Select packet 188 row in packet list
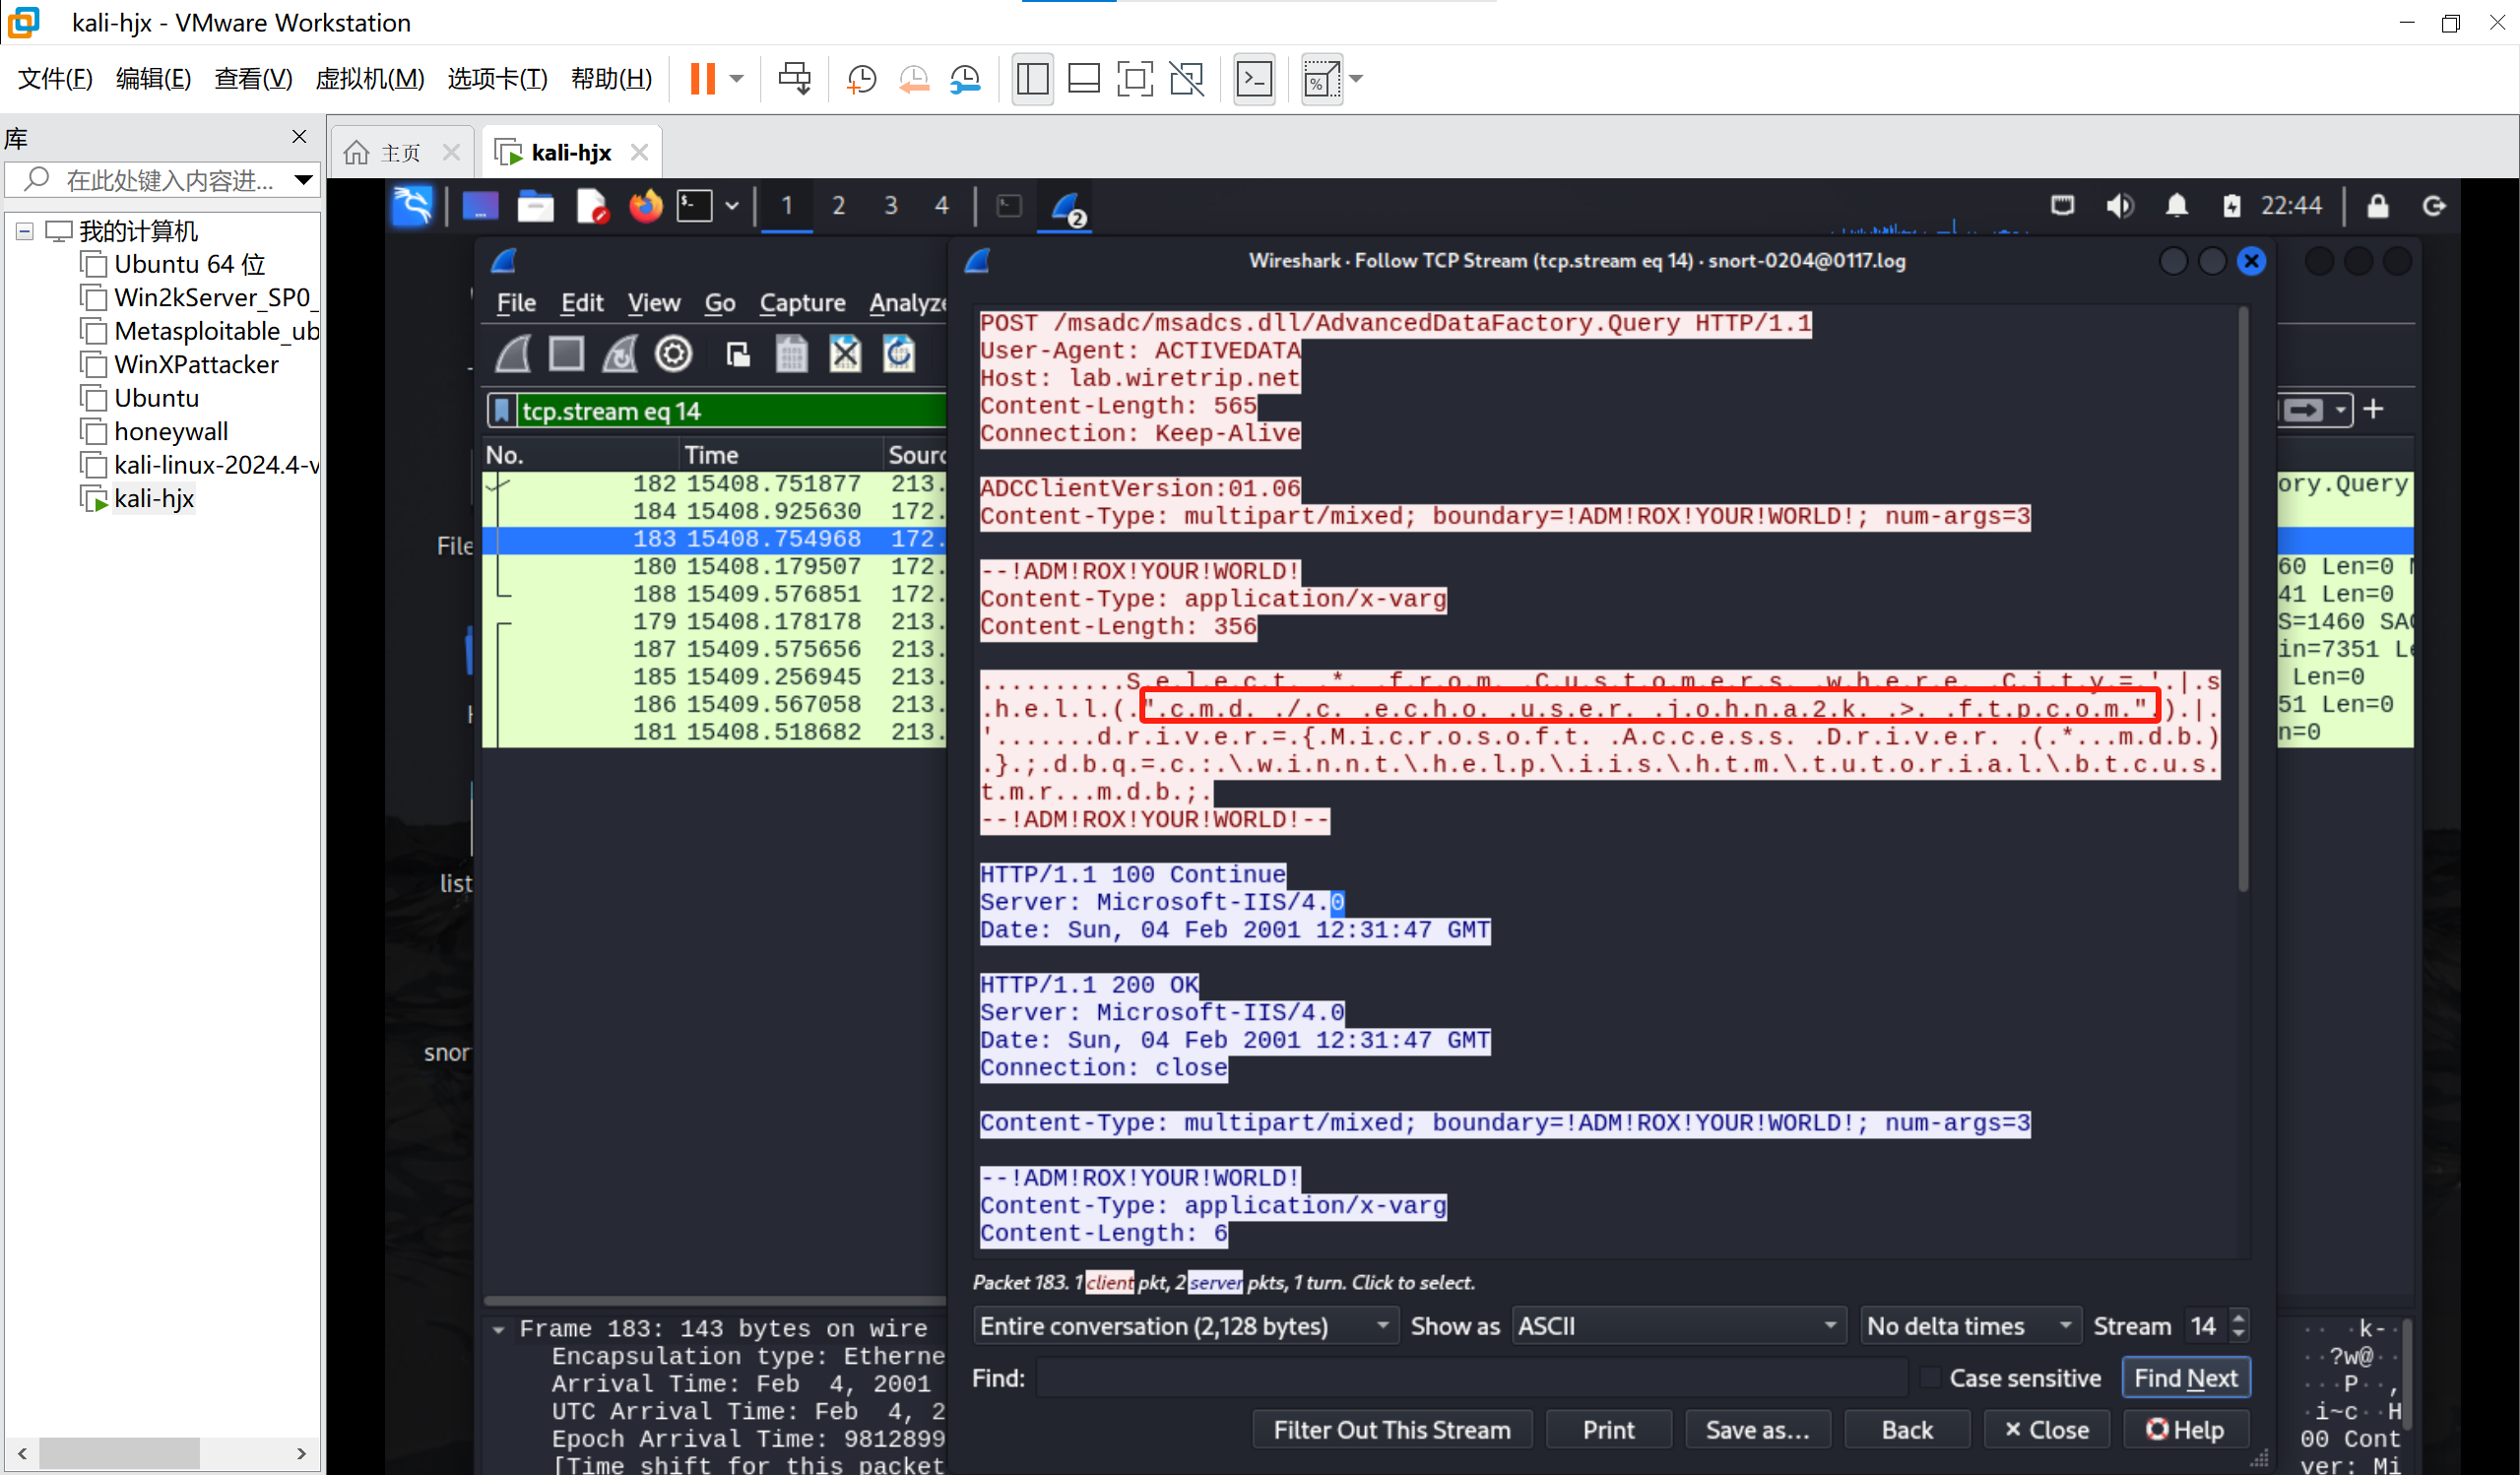The width and height of the screenshot is (2520, 1475). (714, 593)
